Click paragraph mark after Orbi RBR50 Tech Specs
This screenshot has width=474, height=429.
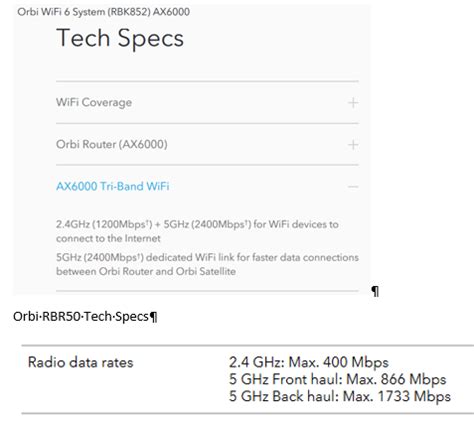click(x=153, y=317)
